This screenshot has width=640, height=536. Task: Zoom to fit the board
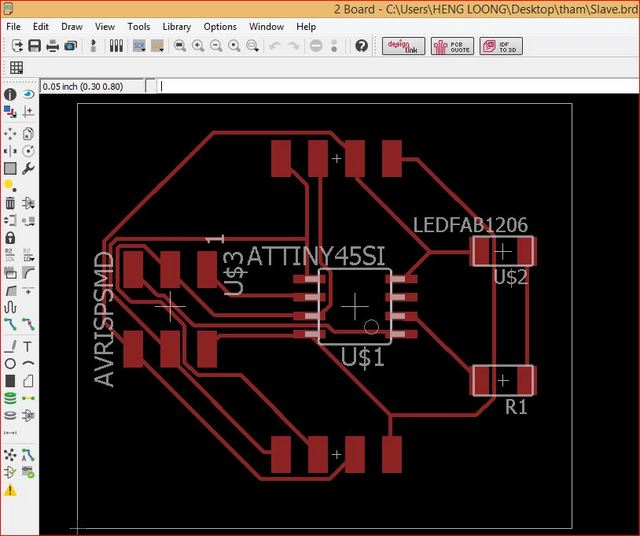coord(180,46)
